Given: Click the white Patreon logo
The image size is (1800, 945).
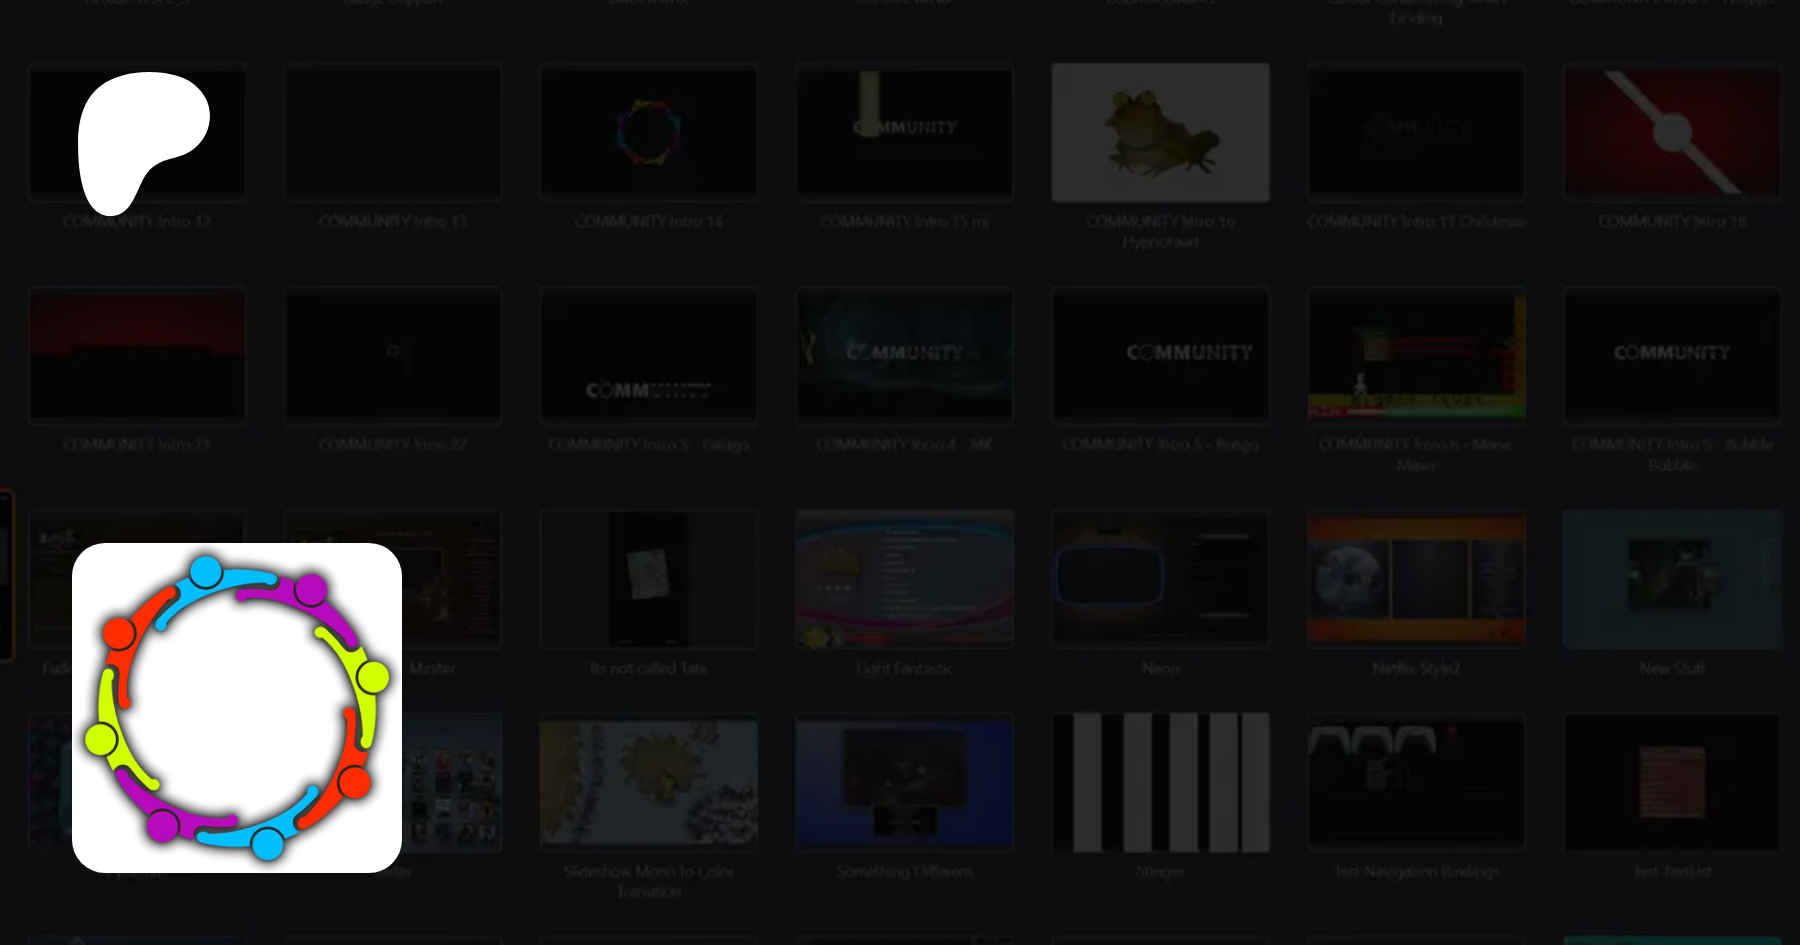Looking at the screenshot, I should [140, 135].
